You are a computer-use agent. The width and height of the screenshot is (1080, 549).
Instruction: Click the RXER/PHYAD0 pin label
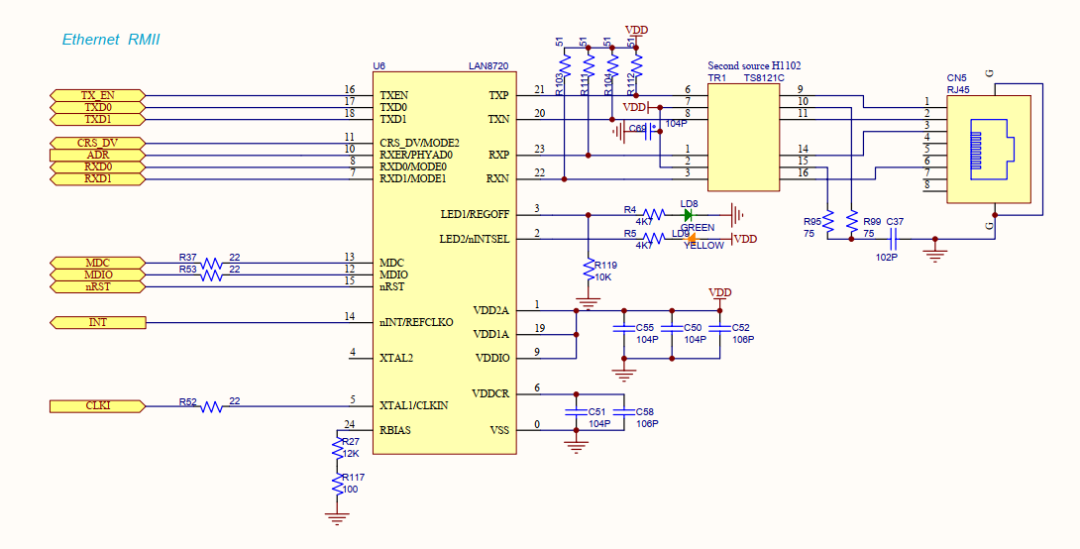coord(416,155)
